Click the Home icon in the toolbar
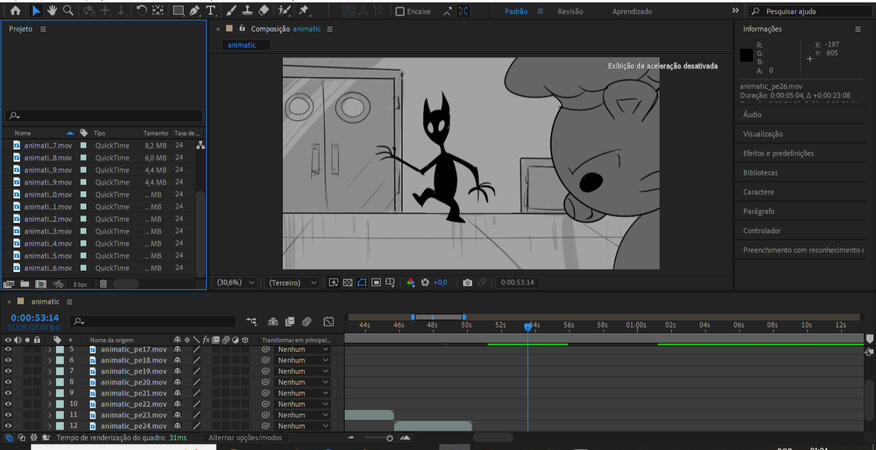Viewport: 876px width, 450px height. [x=15, y=10]
